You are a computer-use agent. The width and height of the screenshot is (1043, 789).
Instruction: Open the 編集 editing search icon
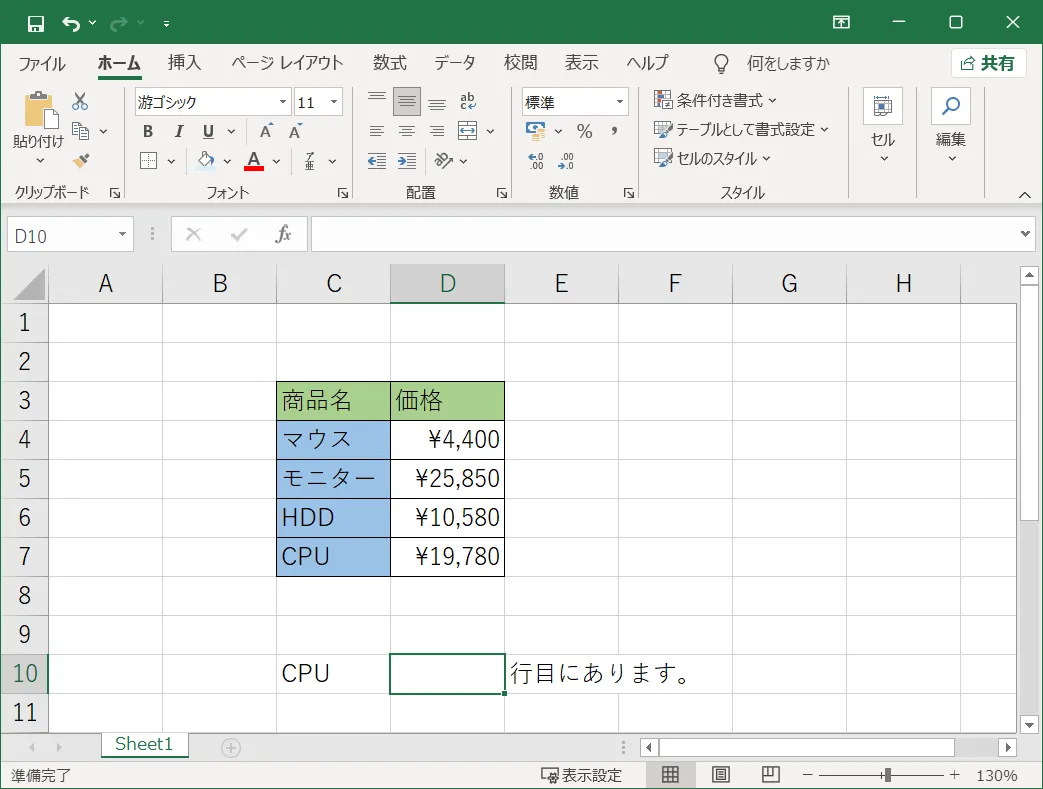point(951,106)
